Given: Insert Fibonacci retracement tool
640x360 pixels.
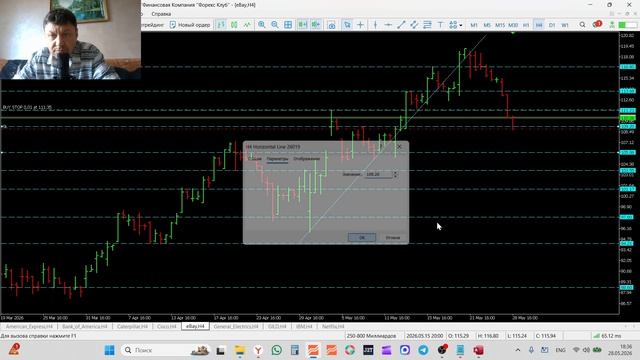Looking at the screenshot, I should click(x=427, y=25).
